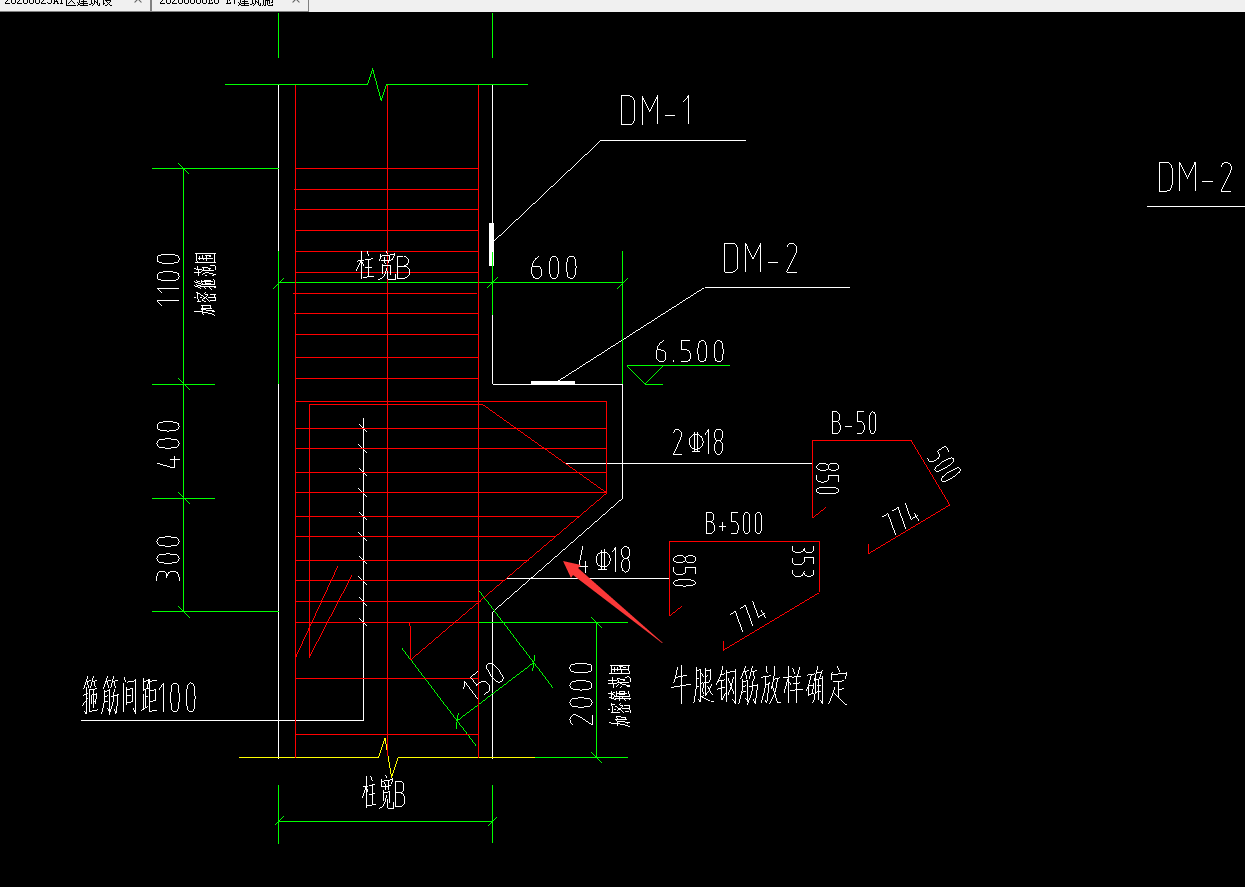
Task: Click the B+500 rebar length label
Action: pyautogui.click(x=733, y=524)
